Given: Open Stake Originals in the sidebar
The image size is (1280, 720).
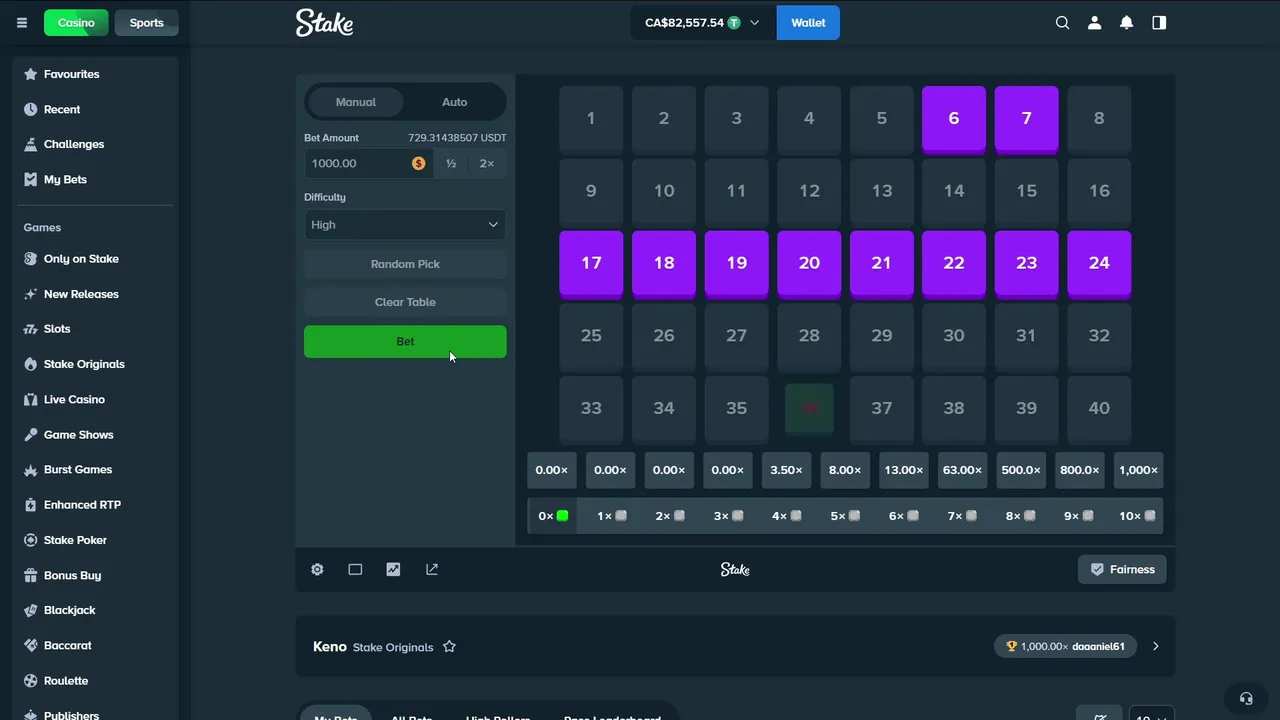Looking at the screenshot, I should (x=96, y=364).
